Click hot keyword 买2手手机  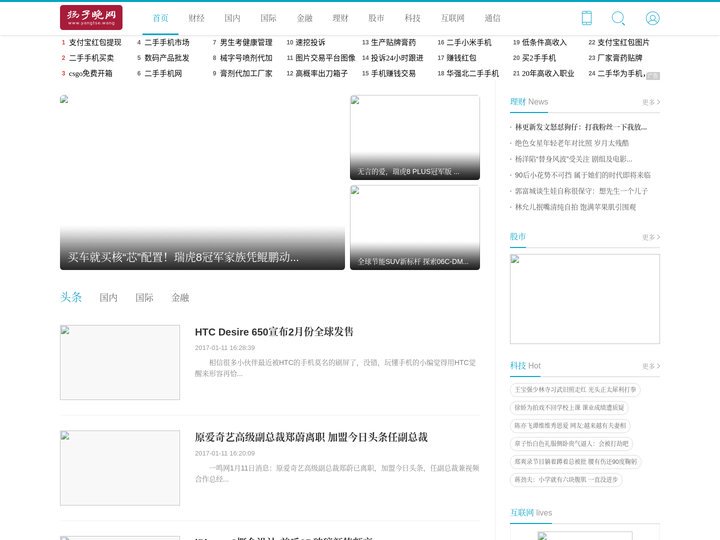click(x=539, y=58)
